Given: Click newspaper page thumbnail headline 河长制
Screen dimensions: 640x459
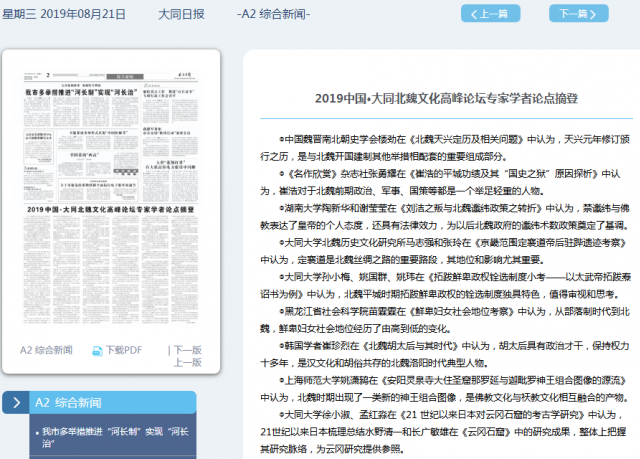Looking at the screenshot, I should coord(81,93).
